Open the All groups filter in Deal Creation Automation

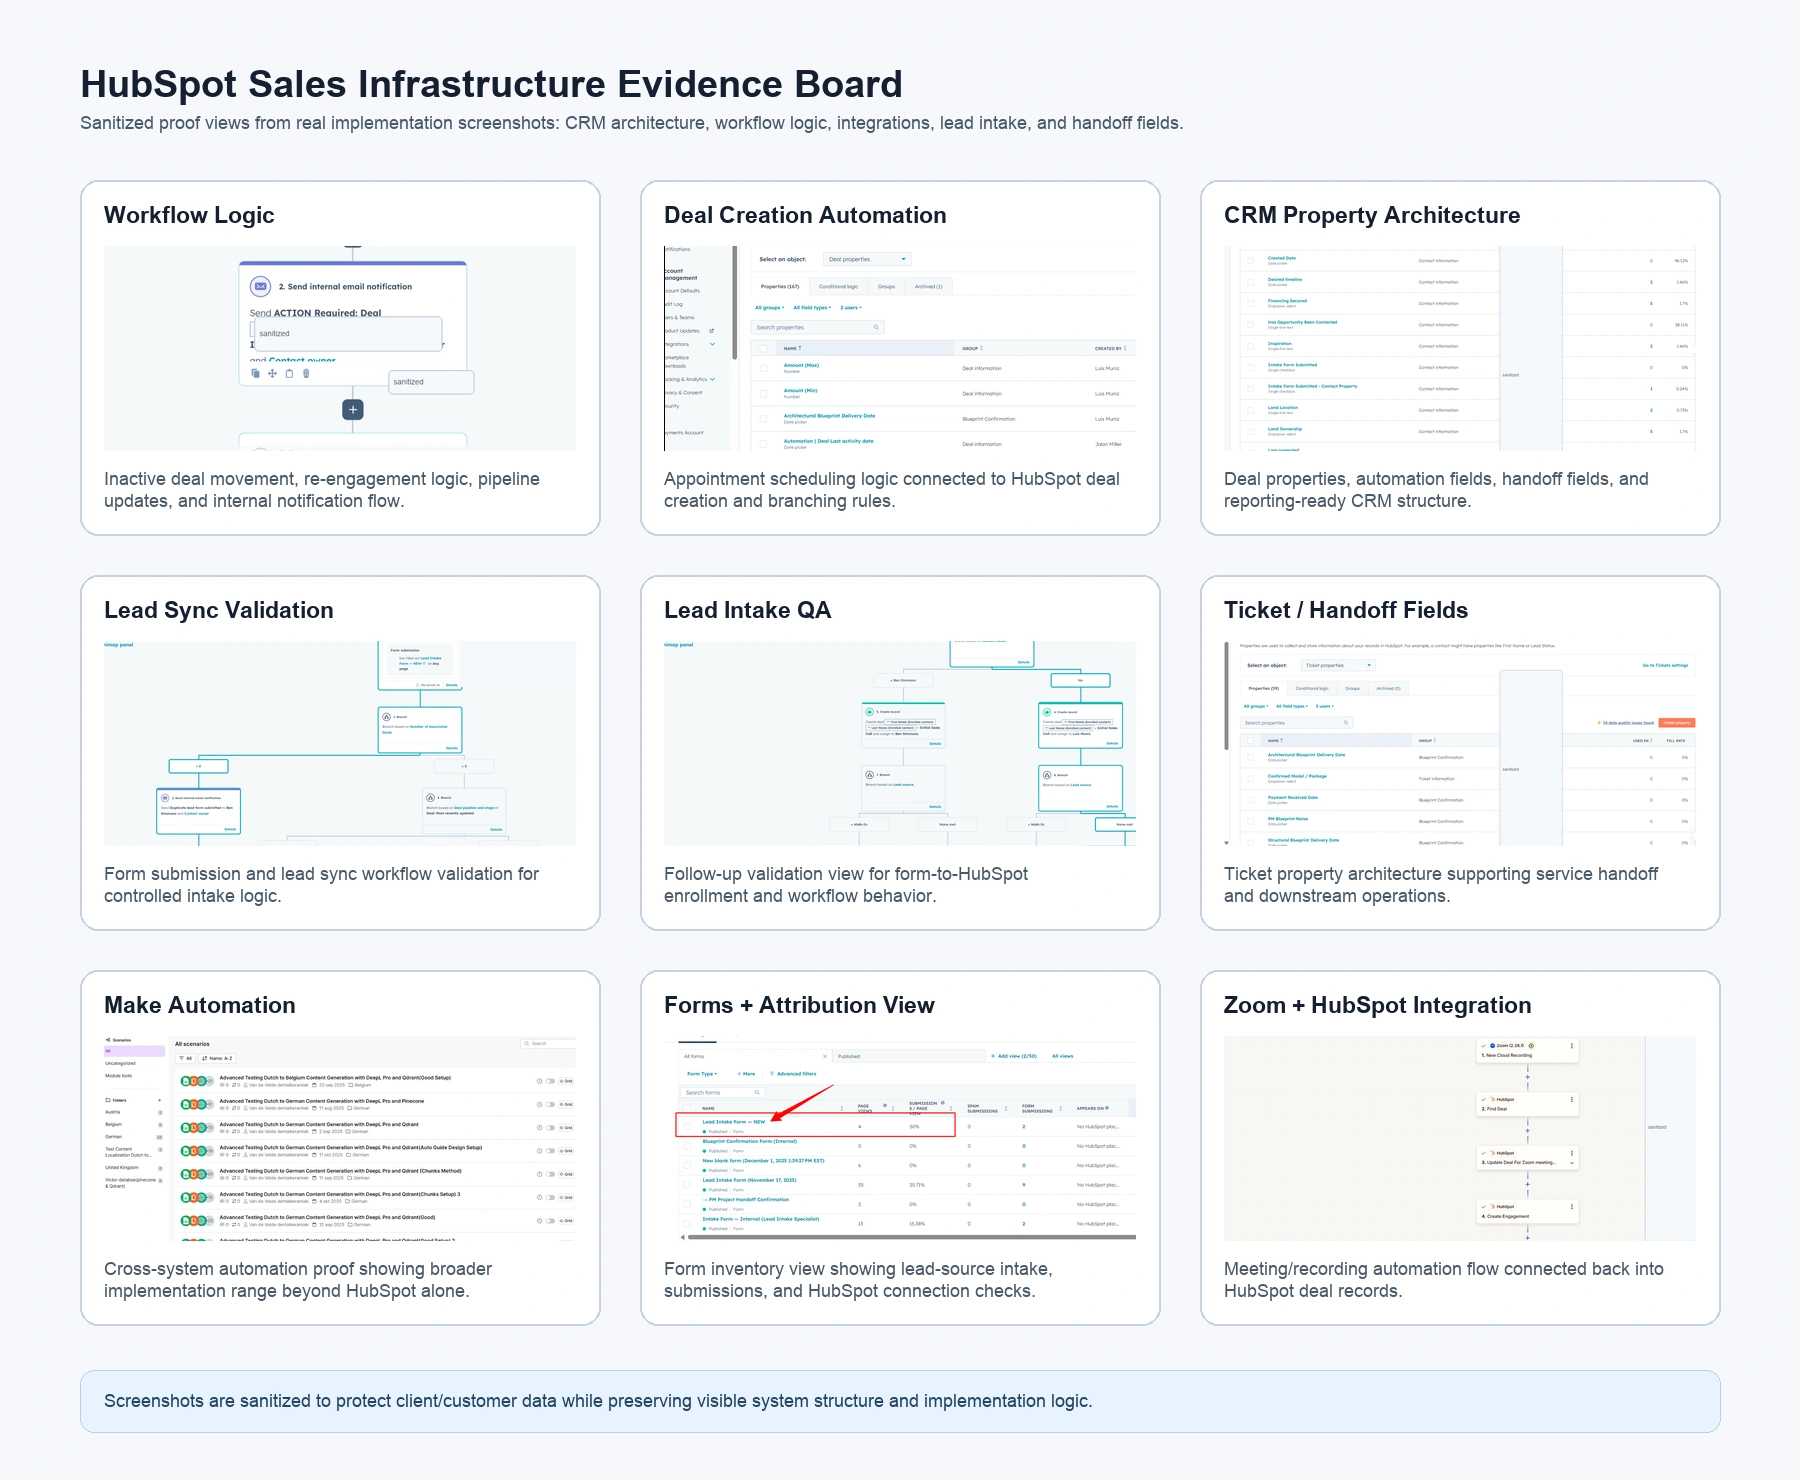[769, 308]
